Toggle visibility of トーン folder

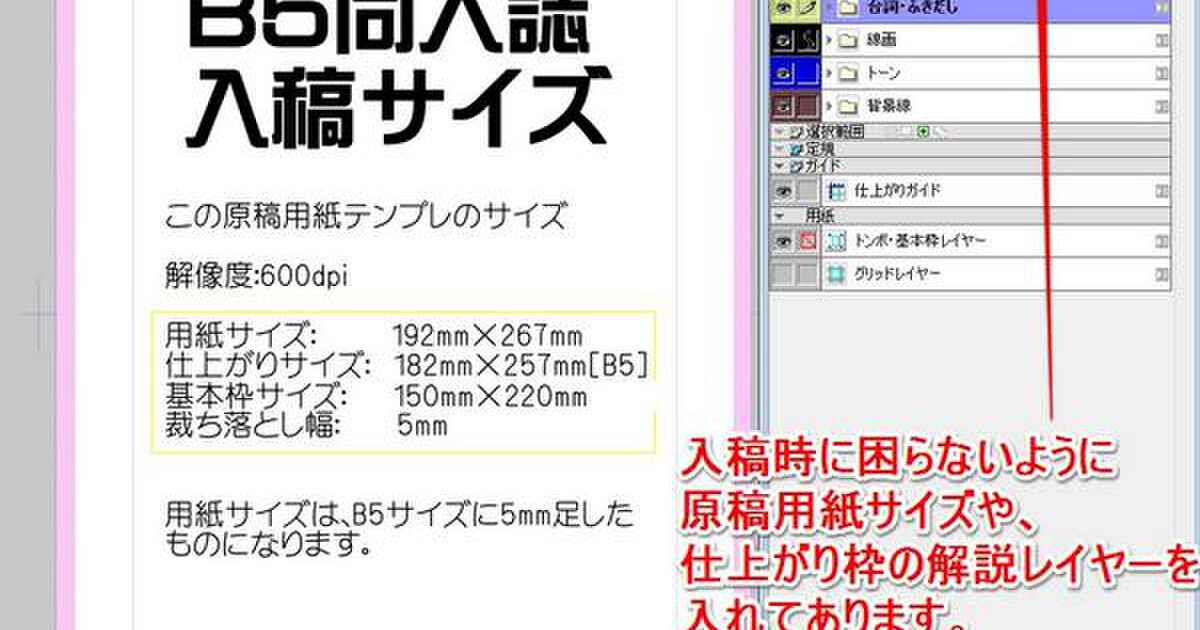[x=784, y=74]
